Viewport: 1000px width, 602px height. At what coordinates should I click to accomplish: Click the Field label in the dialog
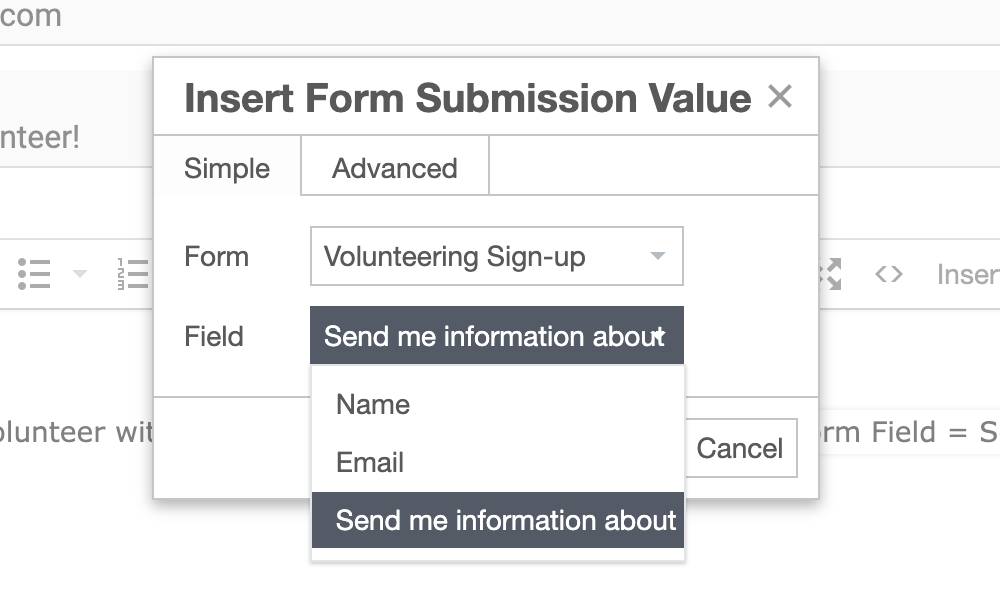[214, 336]
